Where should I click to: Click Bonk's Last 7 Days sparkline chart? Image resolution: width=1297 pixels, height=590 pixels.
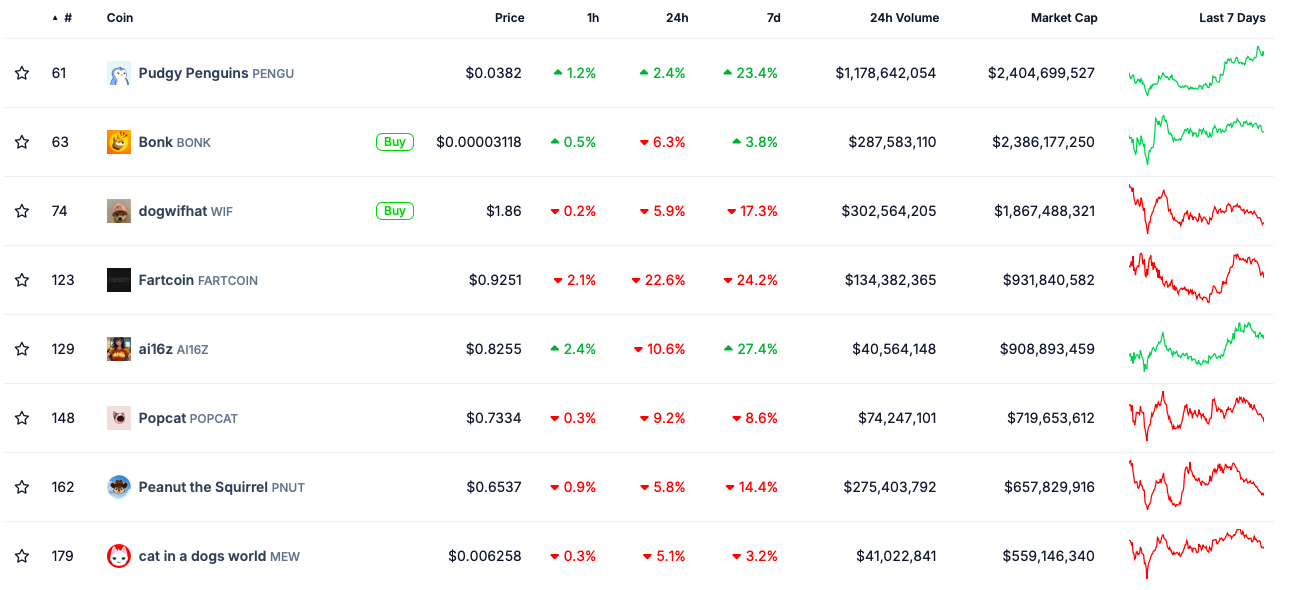pos(1196,141)
